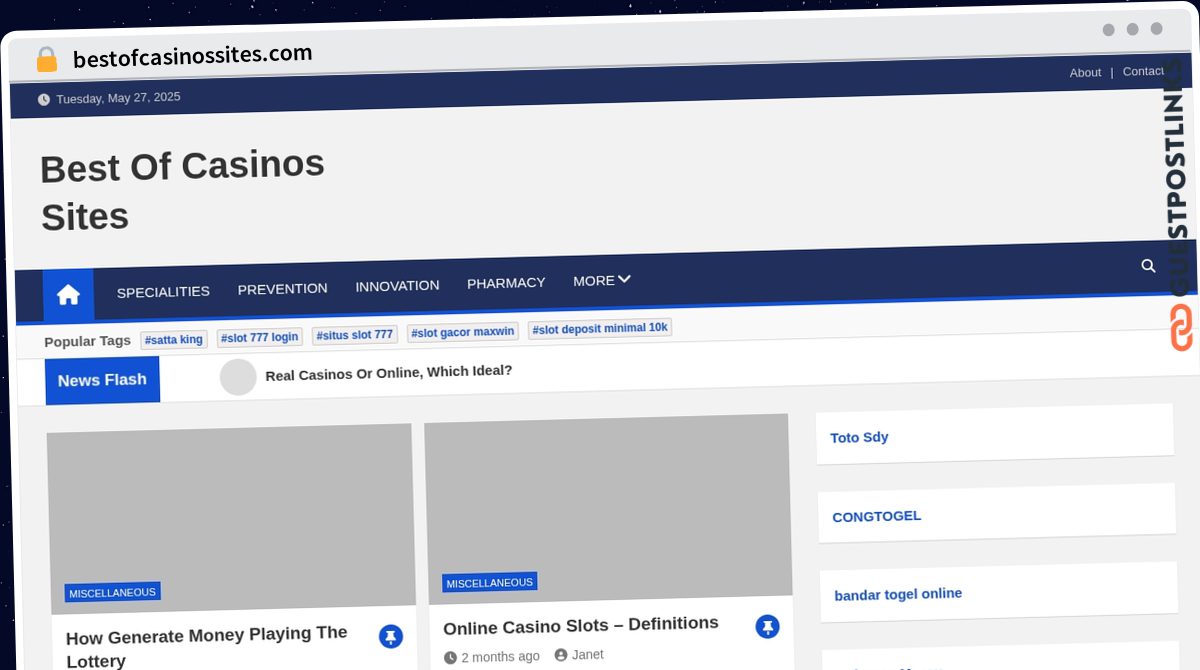Open the PREVENTION menu item
This screenshot has height=670, width=1200.
click(x=282, y=289)
